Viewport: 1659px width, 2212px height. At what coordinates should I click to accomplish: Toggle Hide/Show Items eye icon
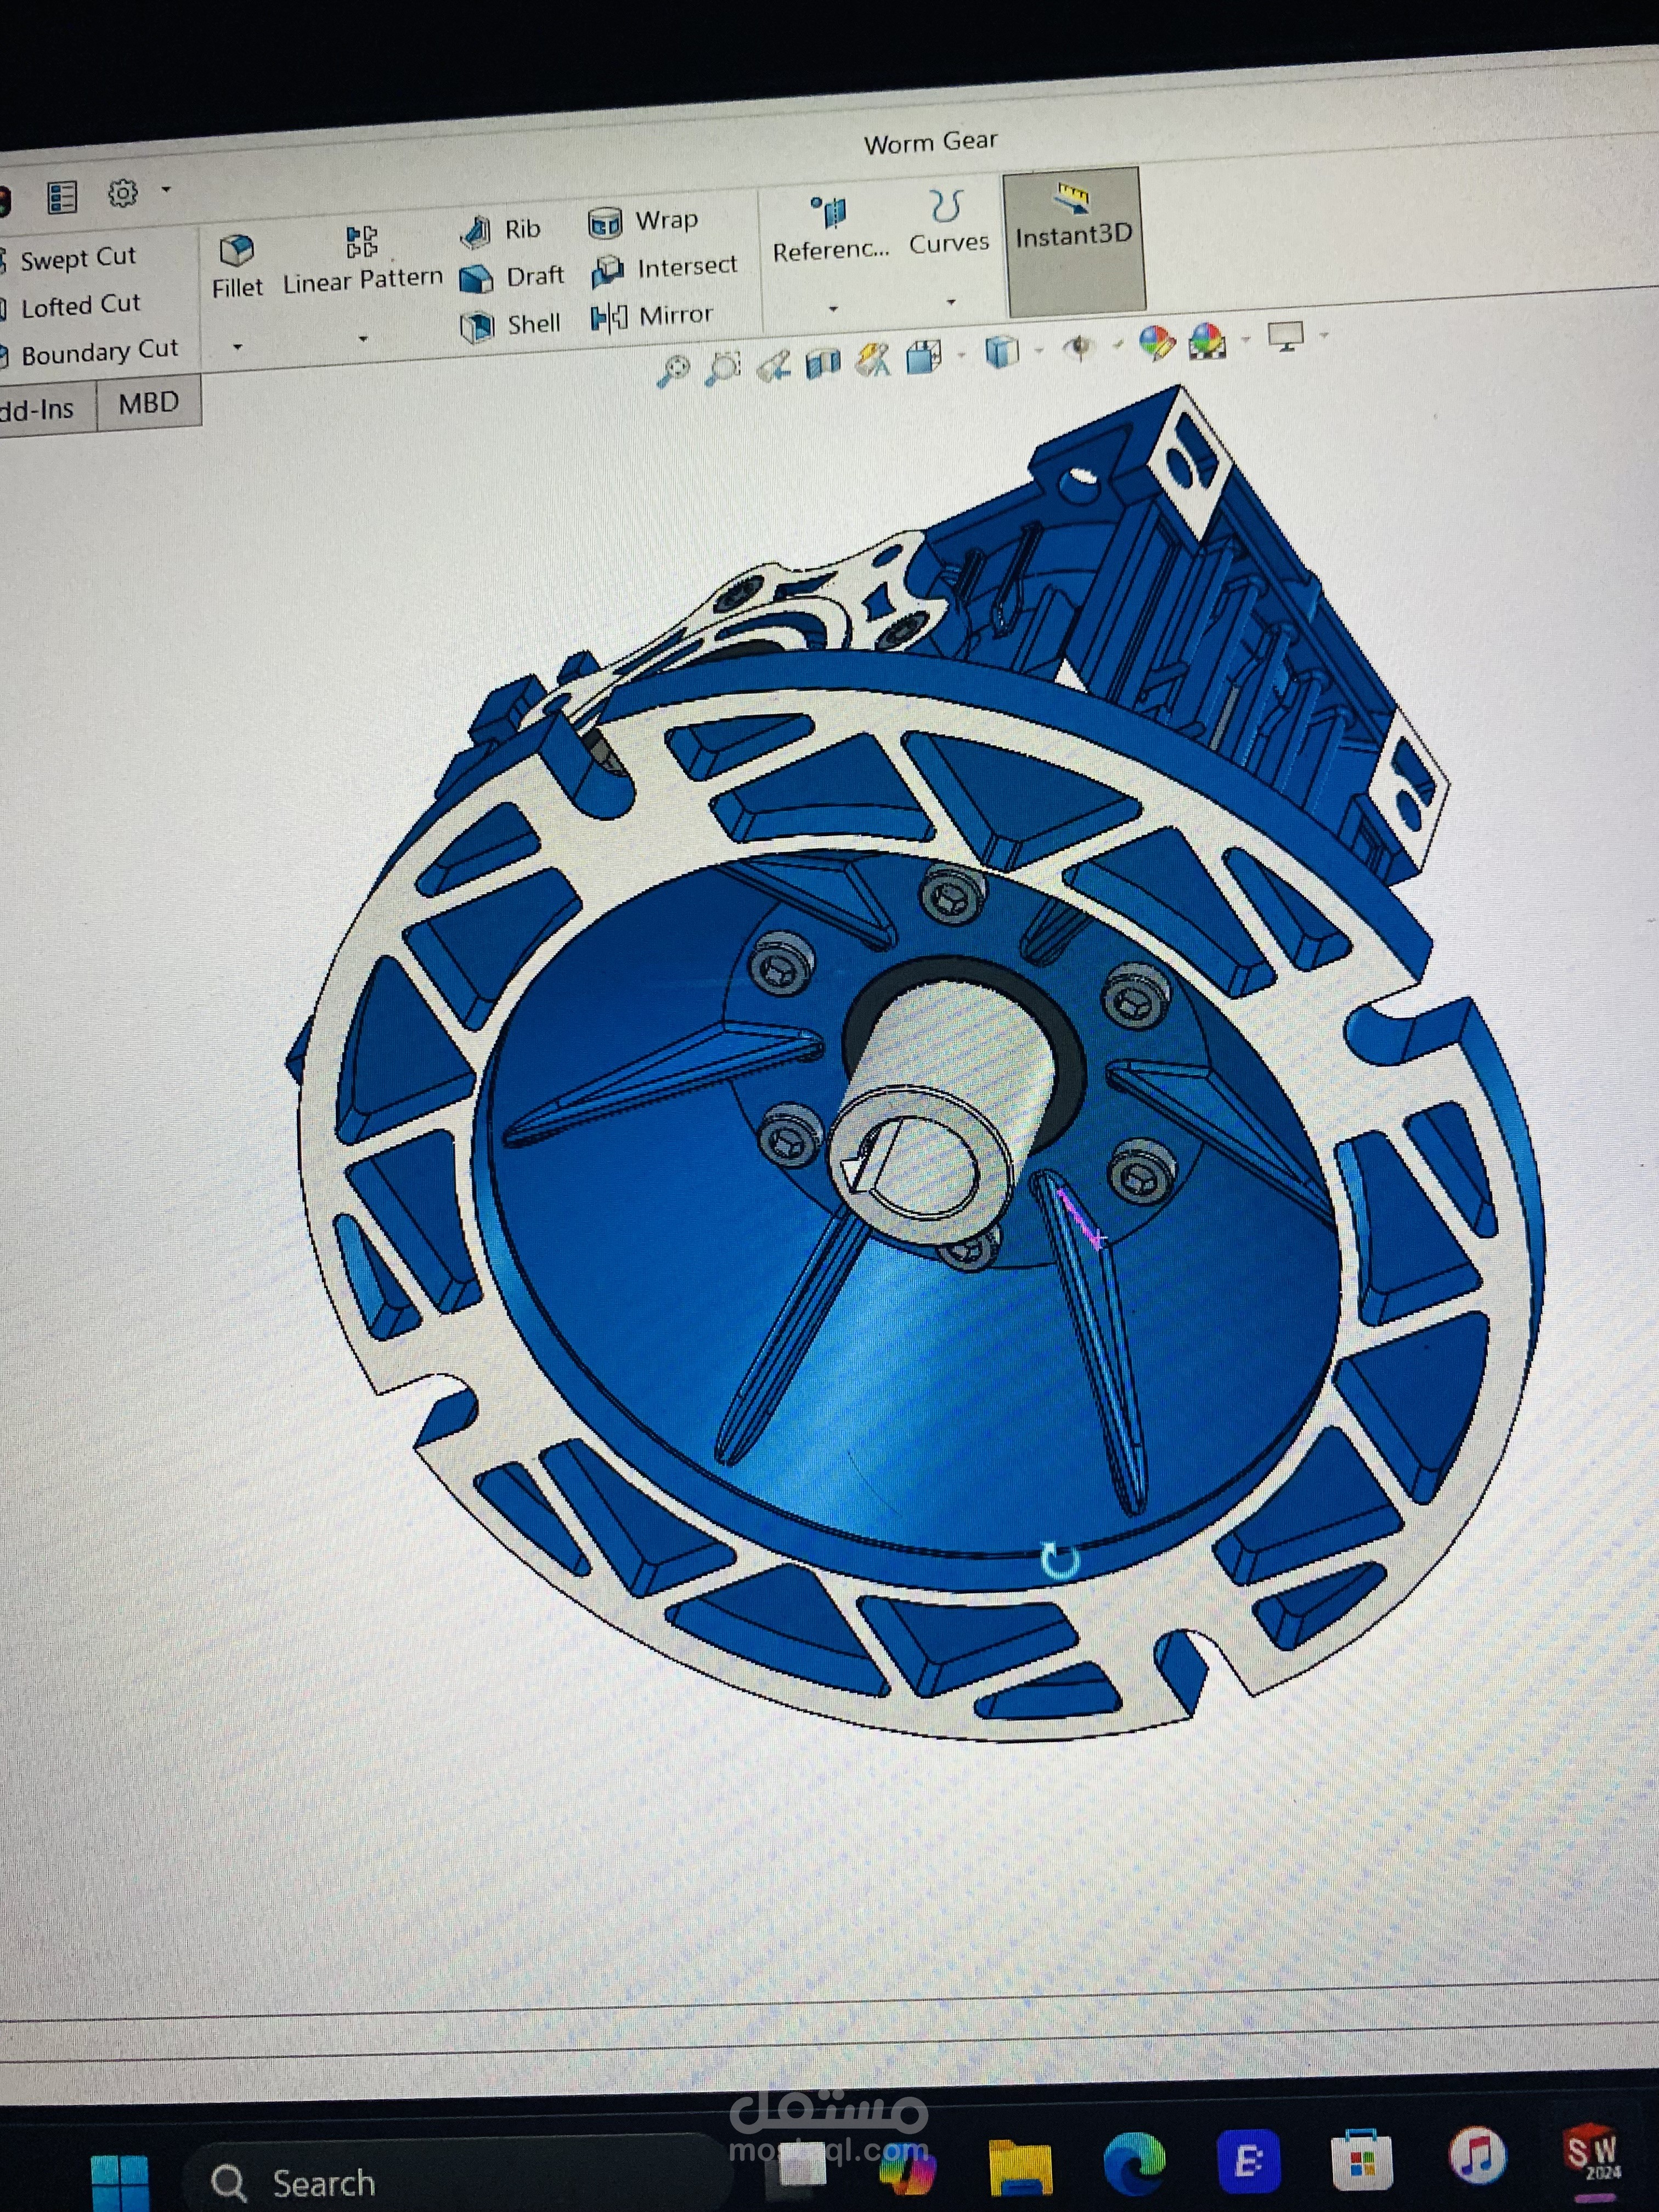[x=1078, y=348]
